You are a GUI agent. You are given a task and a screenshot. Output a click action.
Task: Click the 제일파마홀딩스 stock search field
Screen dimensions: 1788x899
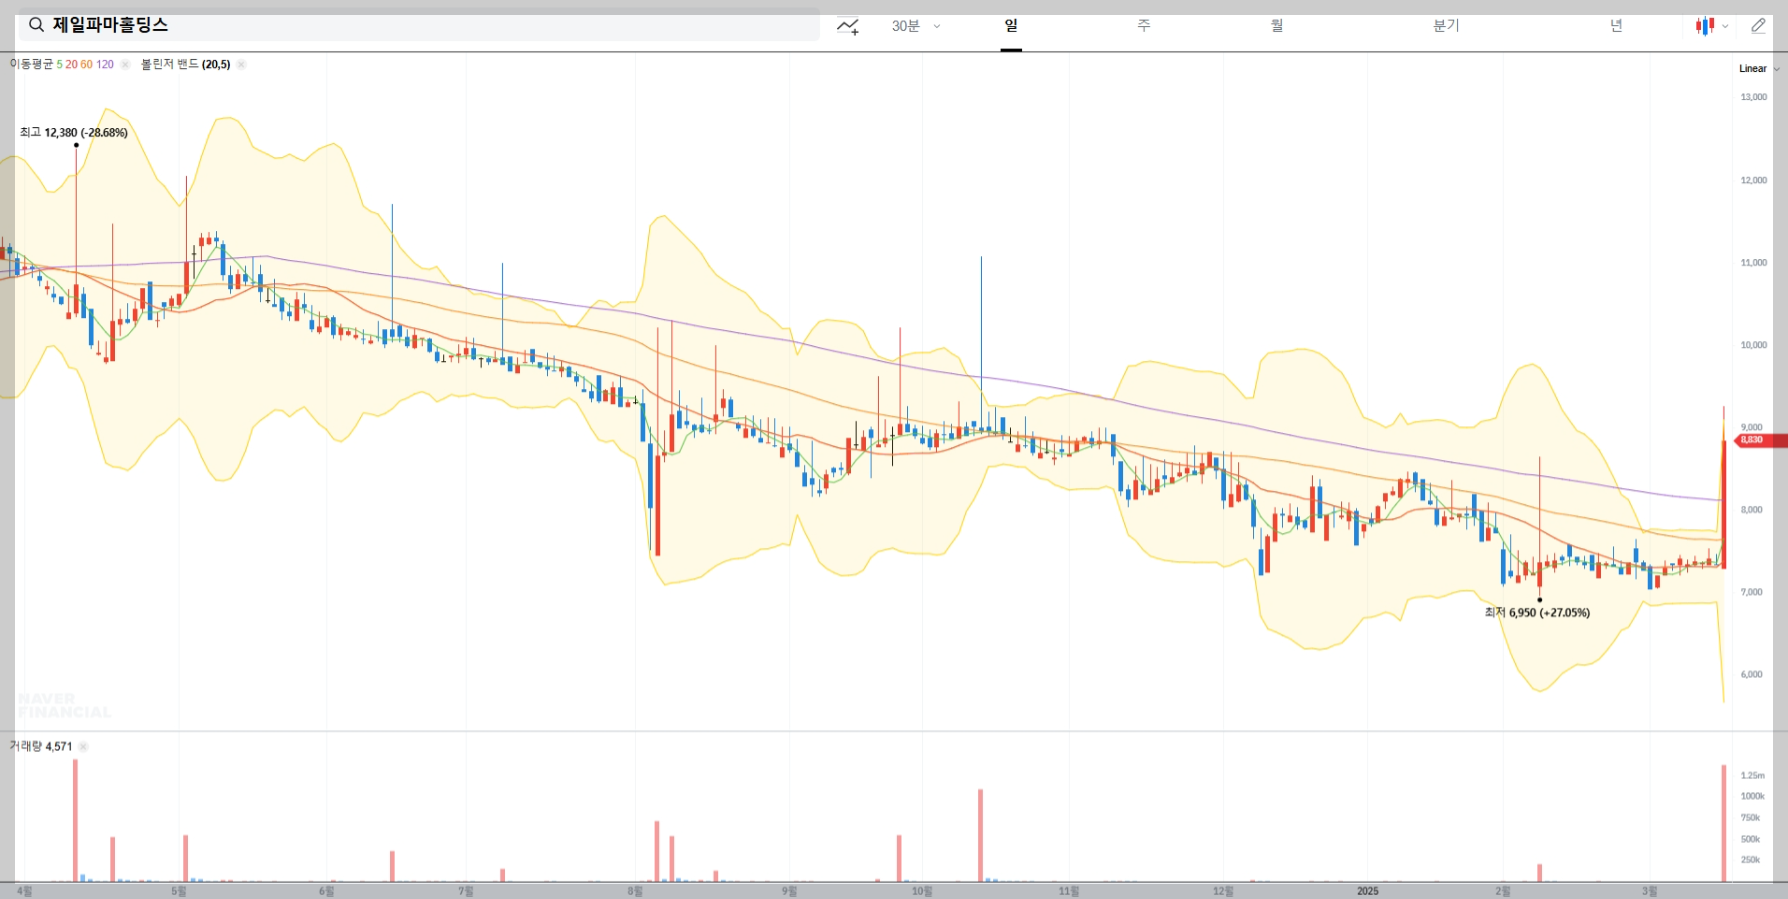point(419,25)
